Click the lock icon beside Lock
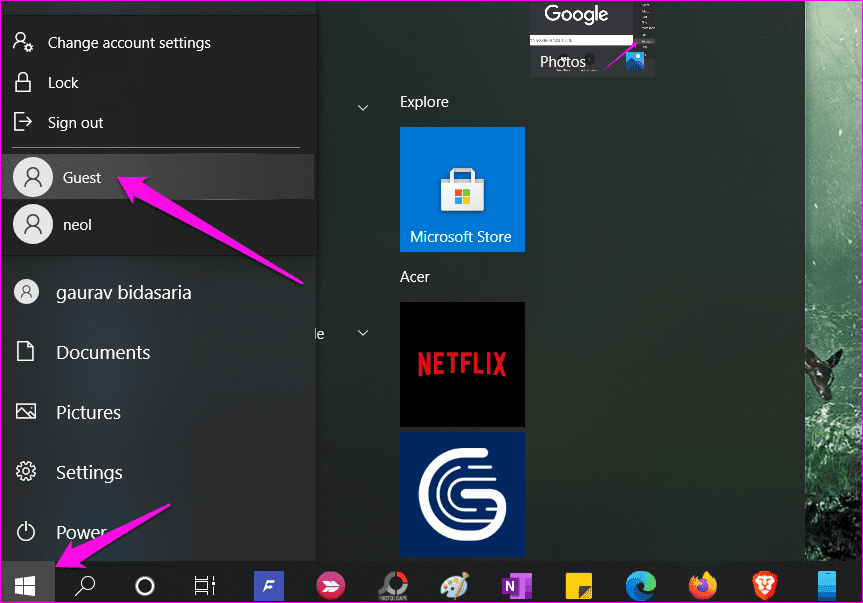The image size is (863, 603). pyautogui.click(x=23, y=82)
